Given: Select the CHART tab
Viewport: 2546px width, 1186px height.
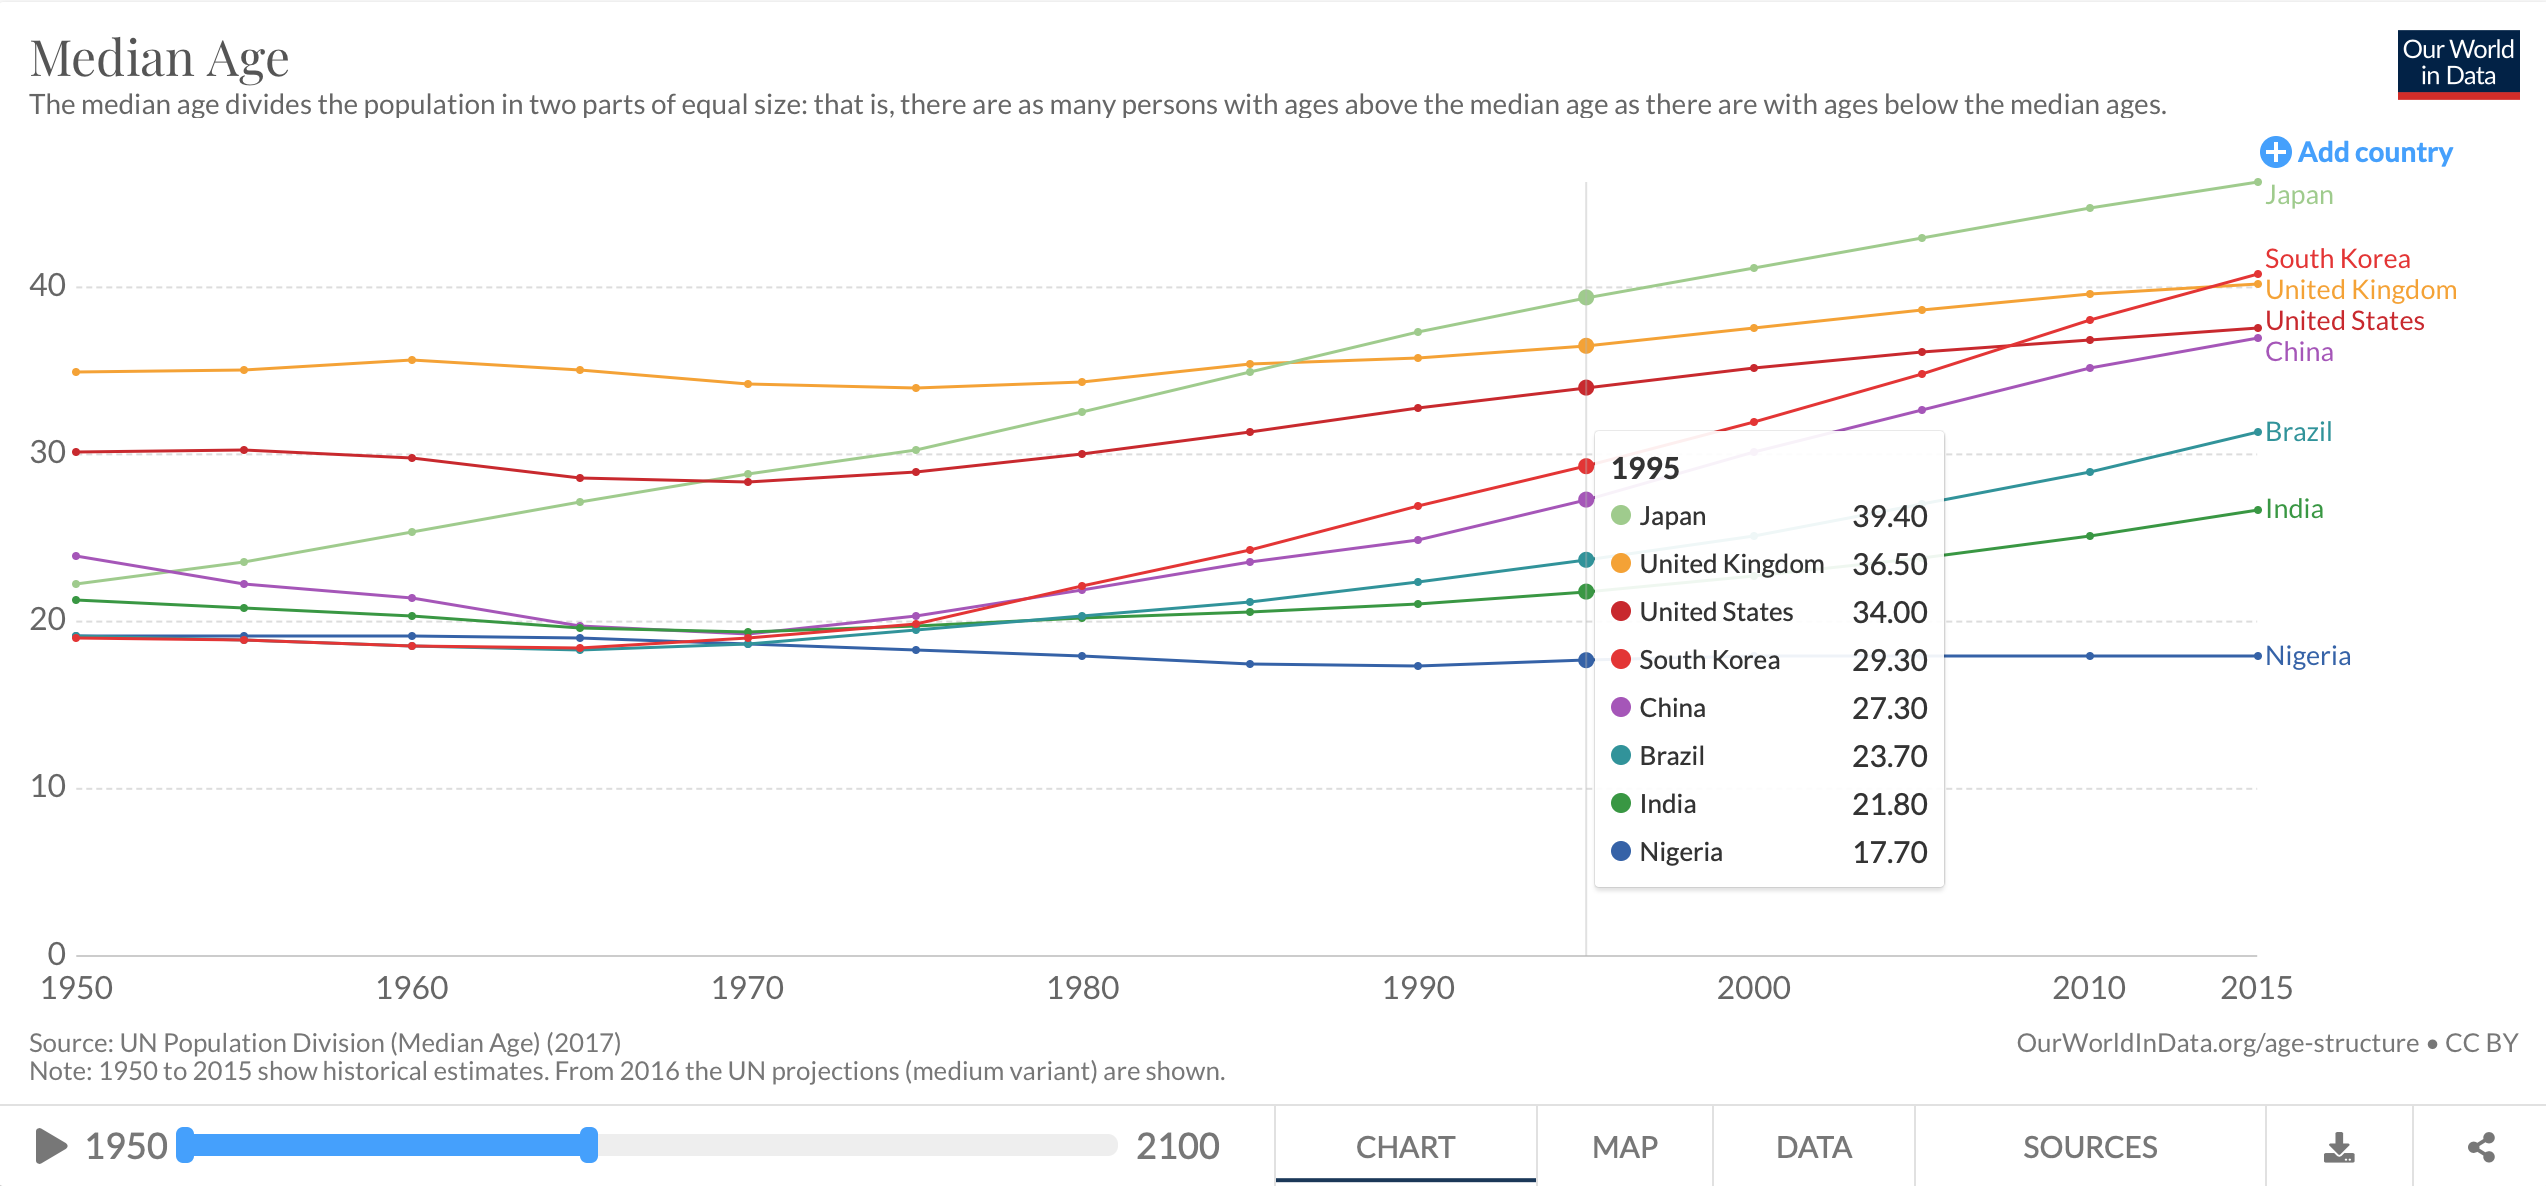Looking at the screenshot, I should pyautogui.click(x=1405, y=1147).
